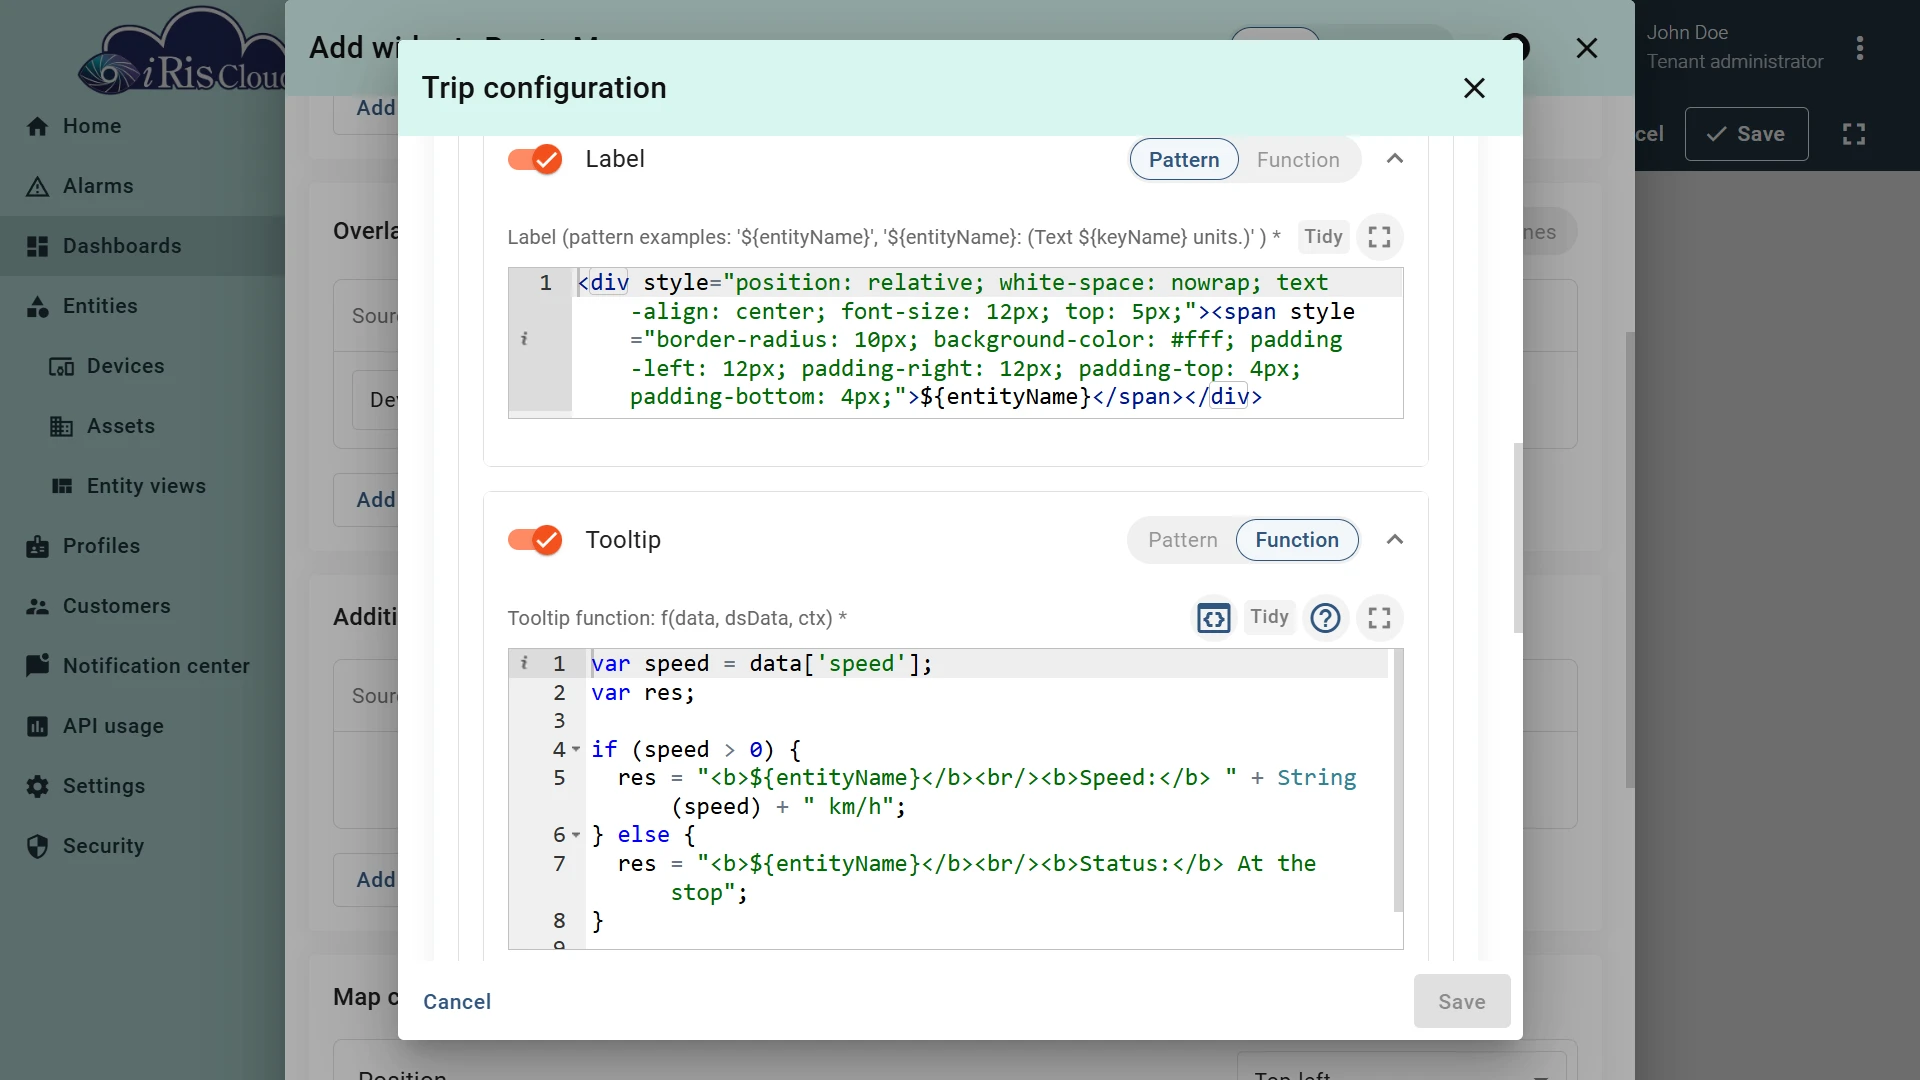Screen dimensions: 1920x1080
Task: Open the user menu three-dot icon
Action: [1859, 48]
